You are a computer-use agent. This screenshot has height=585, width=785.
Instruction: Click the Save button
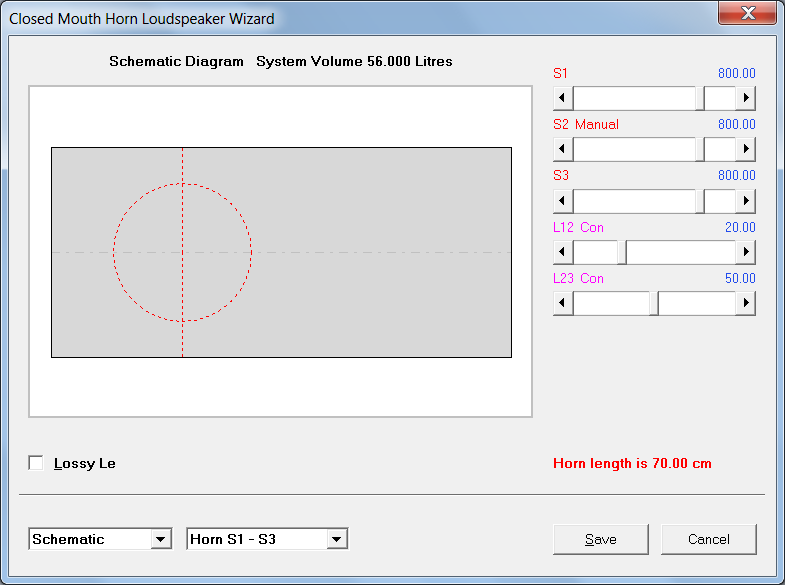601,539
